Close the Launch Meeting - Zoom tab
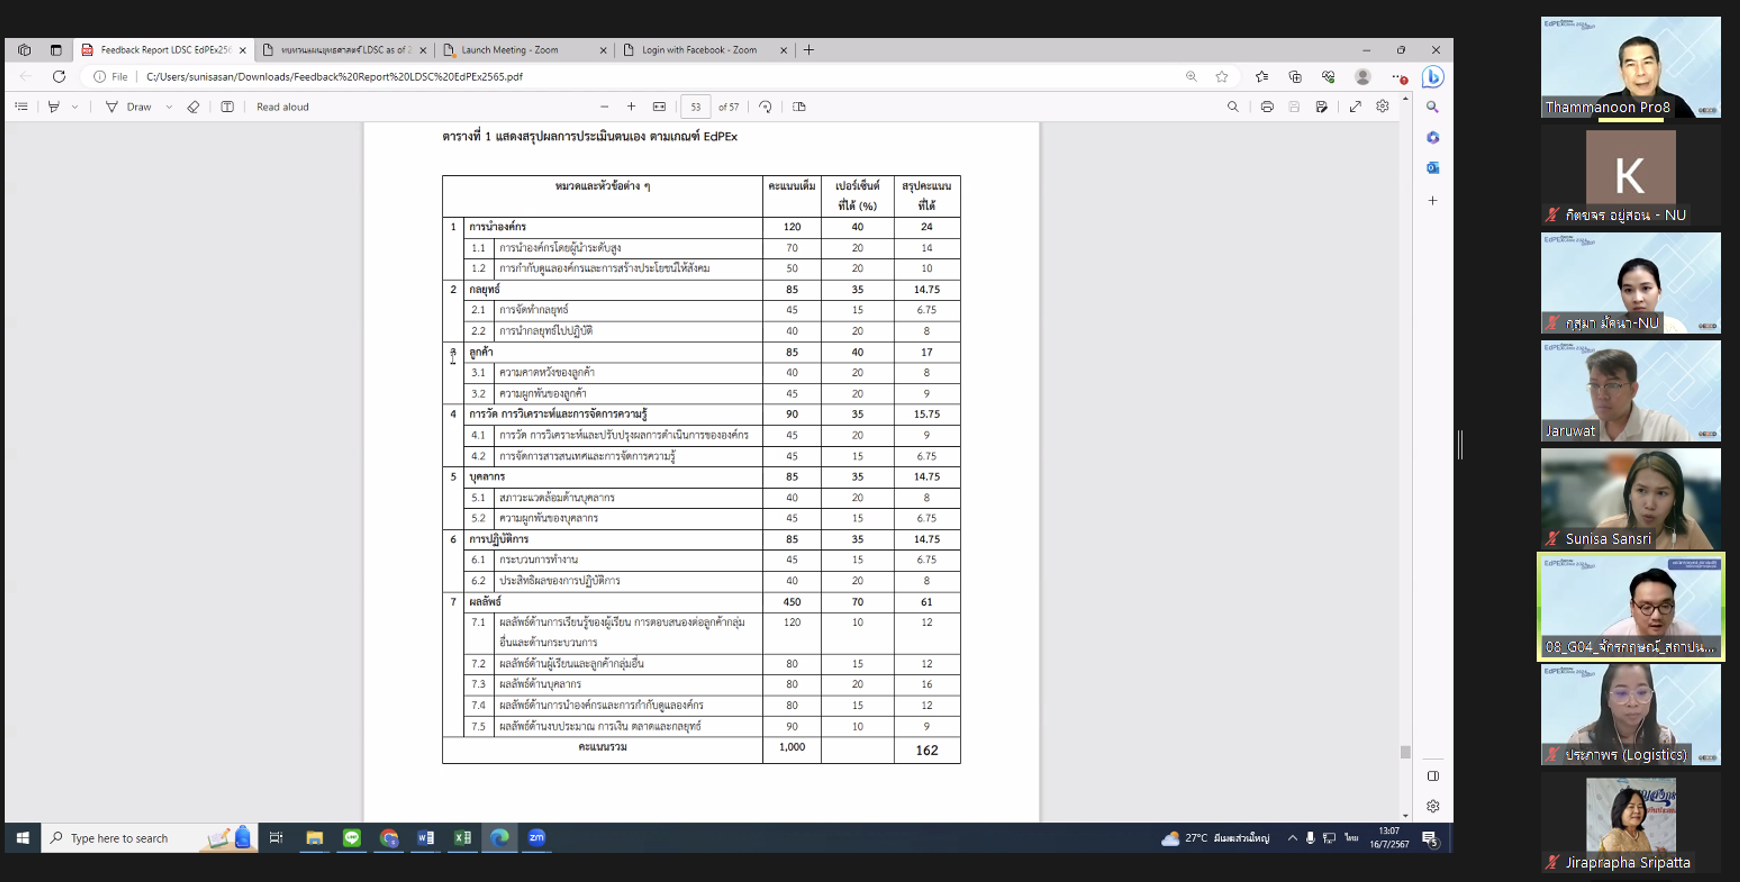 coord(603,50)
